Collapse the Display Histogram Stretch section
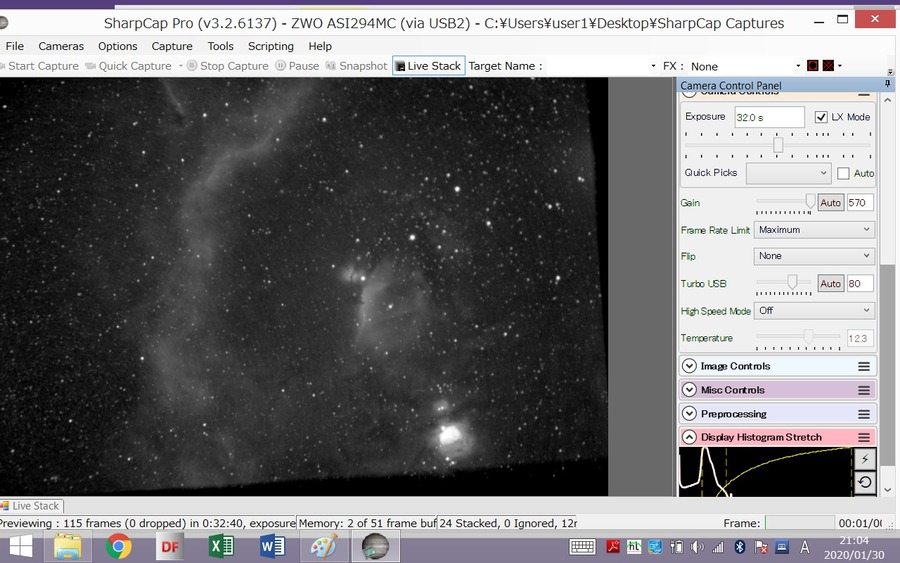 tap(689, 437)
